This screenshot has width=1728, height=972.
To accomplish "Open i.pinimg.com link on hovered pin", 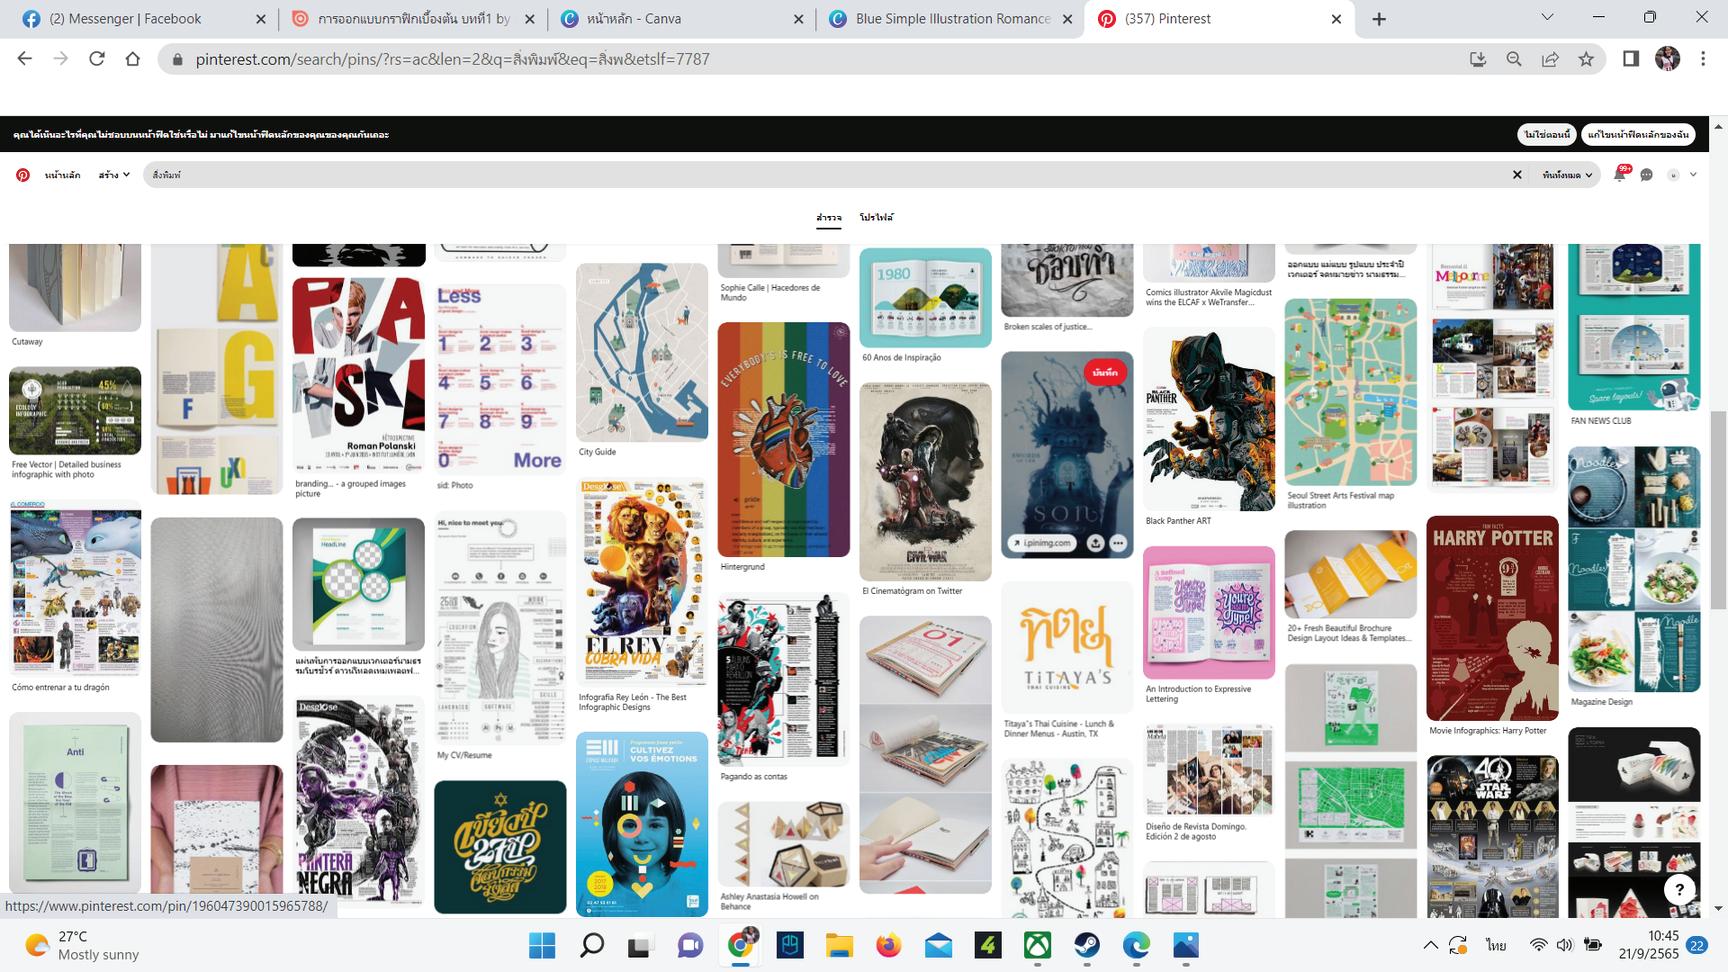I will [1041, 543].
